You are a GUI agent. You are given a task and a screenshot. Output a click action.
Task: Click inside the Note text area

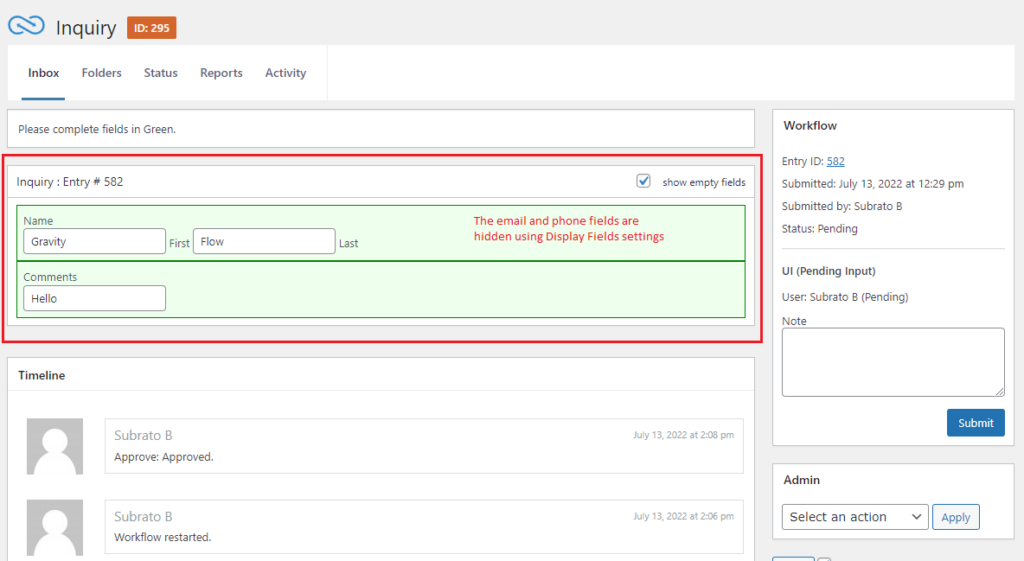pyautogui.click(x=892, y=362)
